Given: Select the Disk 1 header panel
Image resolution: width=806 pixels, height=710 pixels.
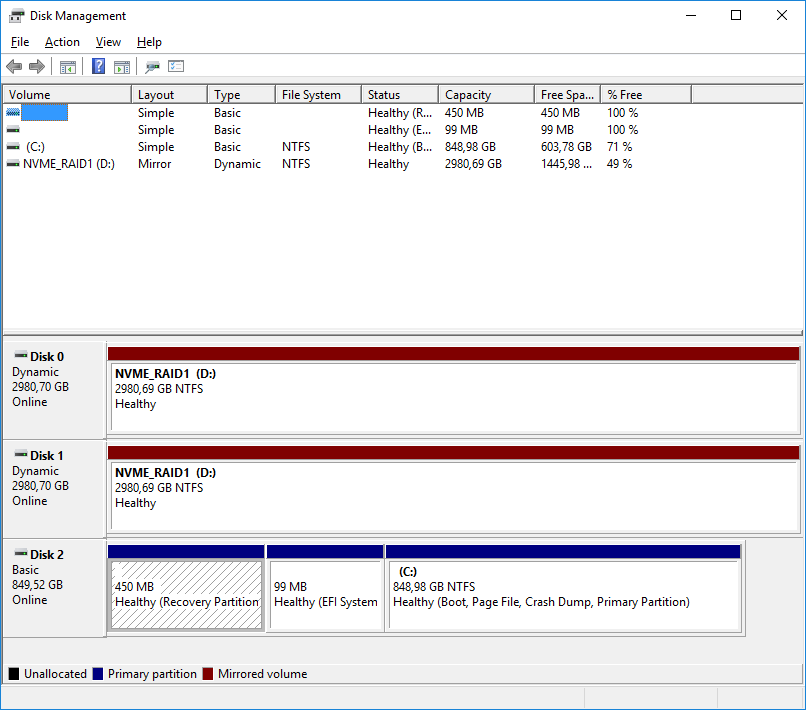Looking at the screenshot, I should [54, 489].
